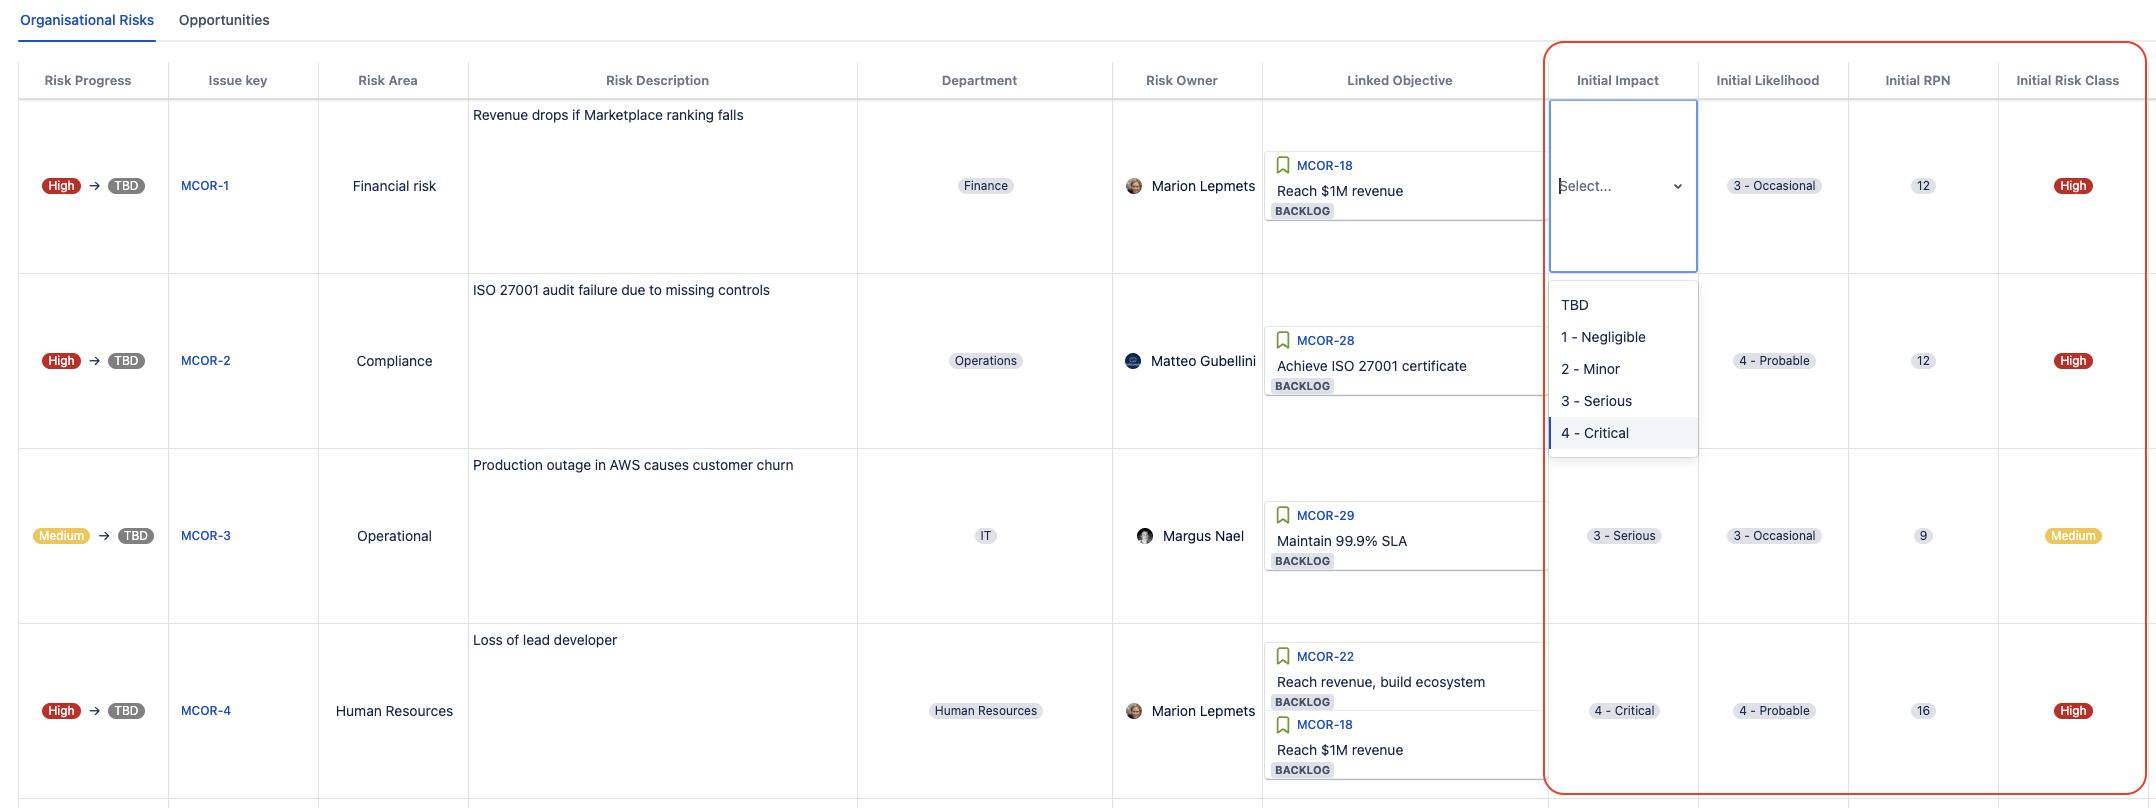Viewport: 2156px width, 808px height.
Task: Click the 3 - Serious impact tag for MCOR-3
Action: click(1624, 536)
